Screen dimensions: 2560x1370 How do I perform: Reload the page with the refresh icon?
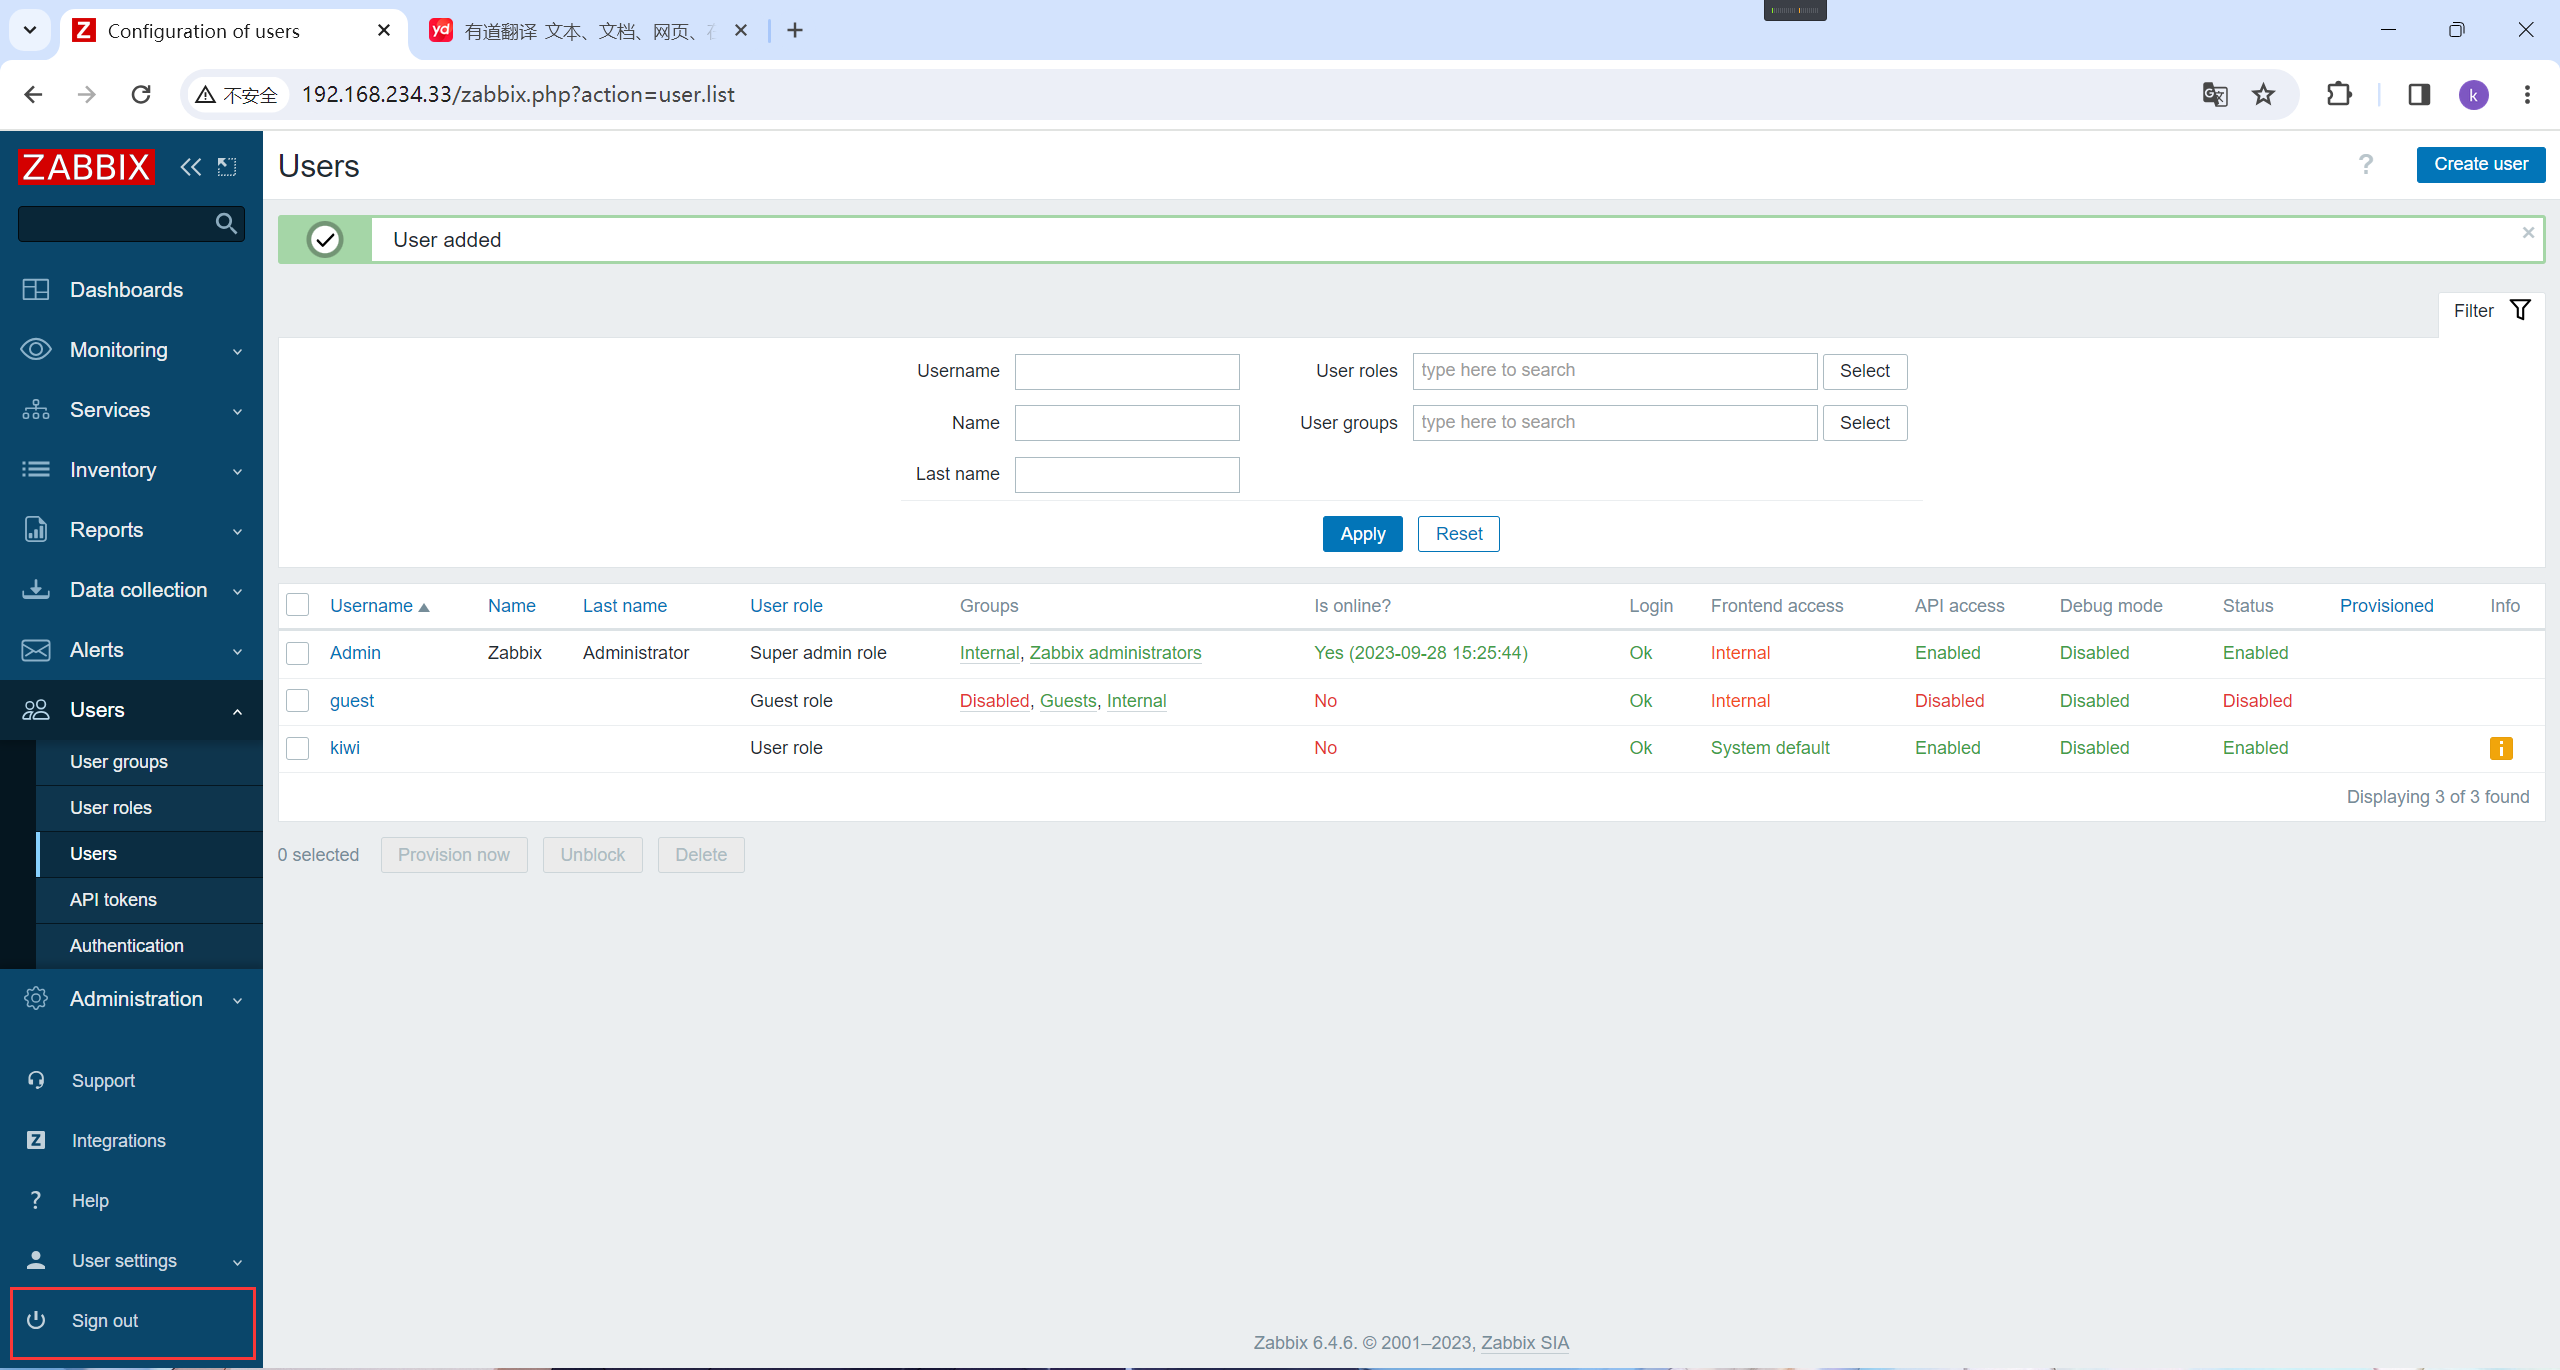(x=141, y=94)
